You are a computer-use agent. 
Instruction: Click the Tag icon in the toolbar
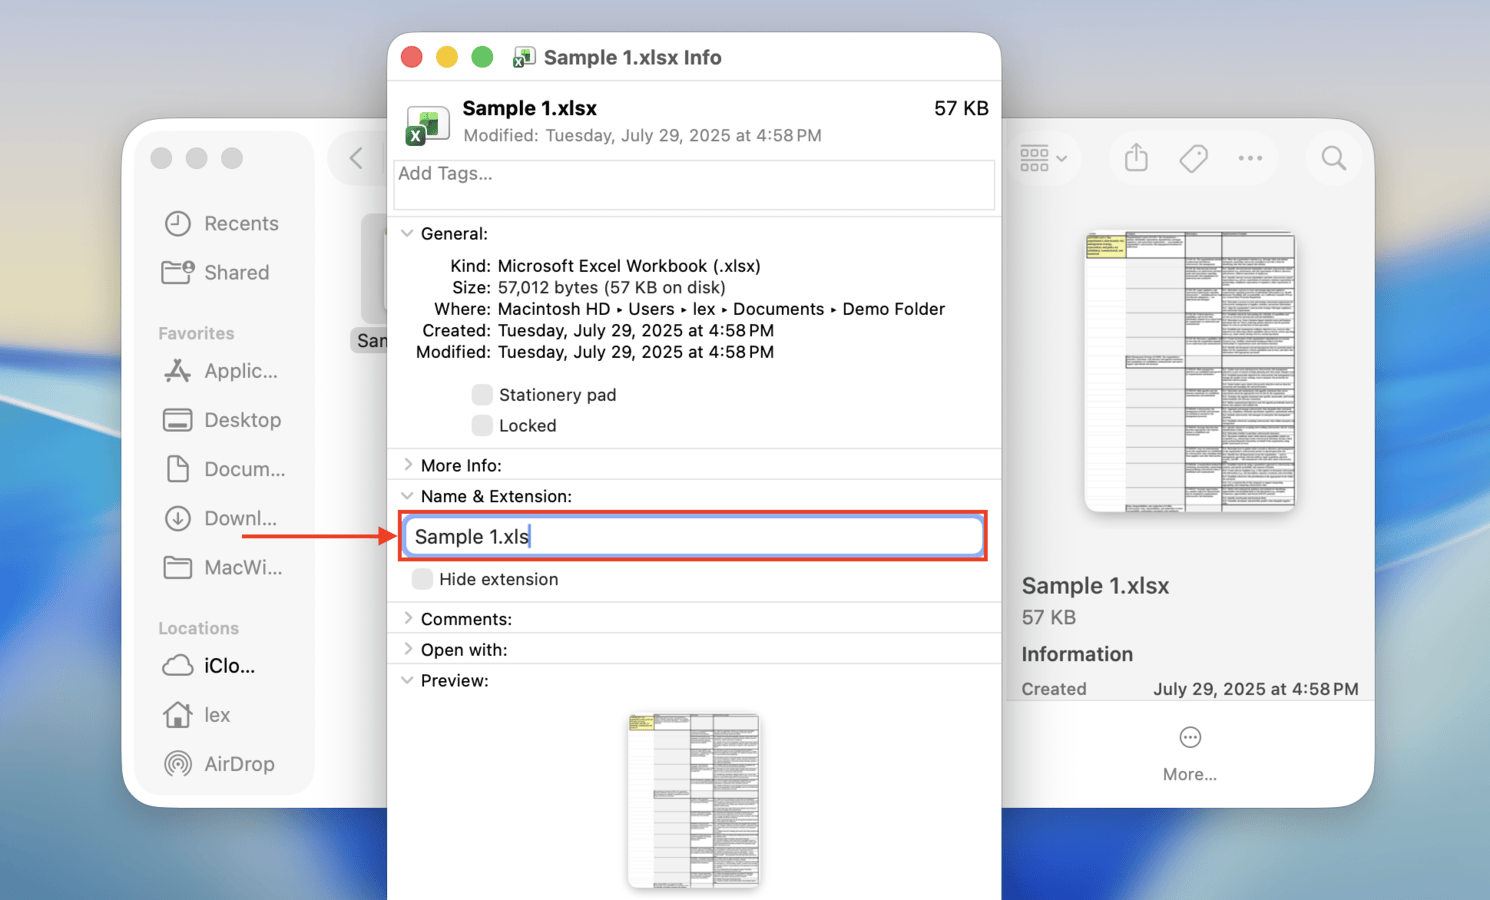1192,158
